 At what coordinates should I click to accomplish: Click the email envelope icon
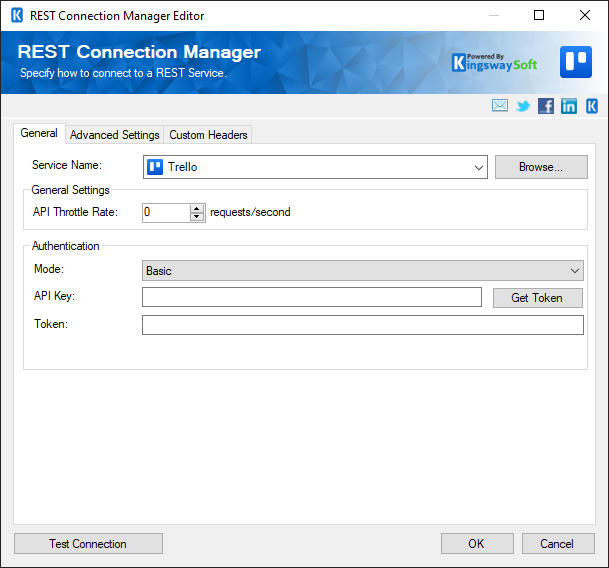click(499, 105)
